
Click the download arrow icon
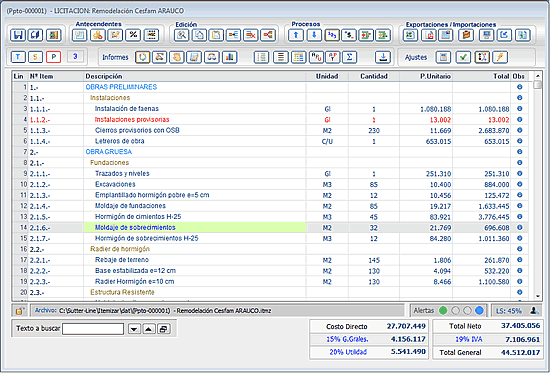383,57
